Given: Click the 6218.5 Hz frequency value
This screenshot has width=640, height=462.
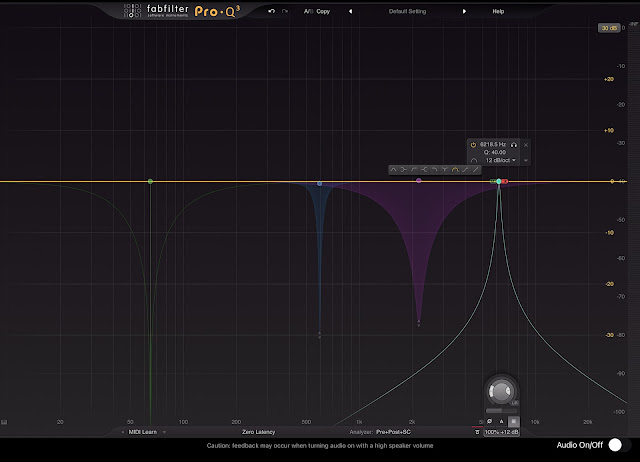Looking at the screenshot, I should click(493, 144).
